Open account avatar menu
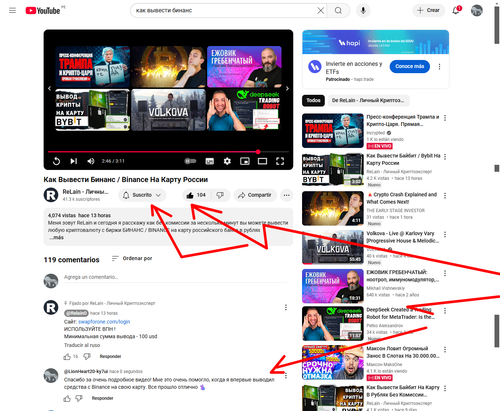Image resolution: width=500 pixels, height=411 pixels. click(x=477, y=10)
